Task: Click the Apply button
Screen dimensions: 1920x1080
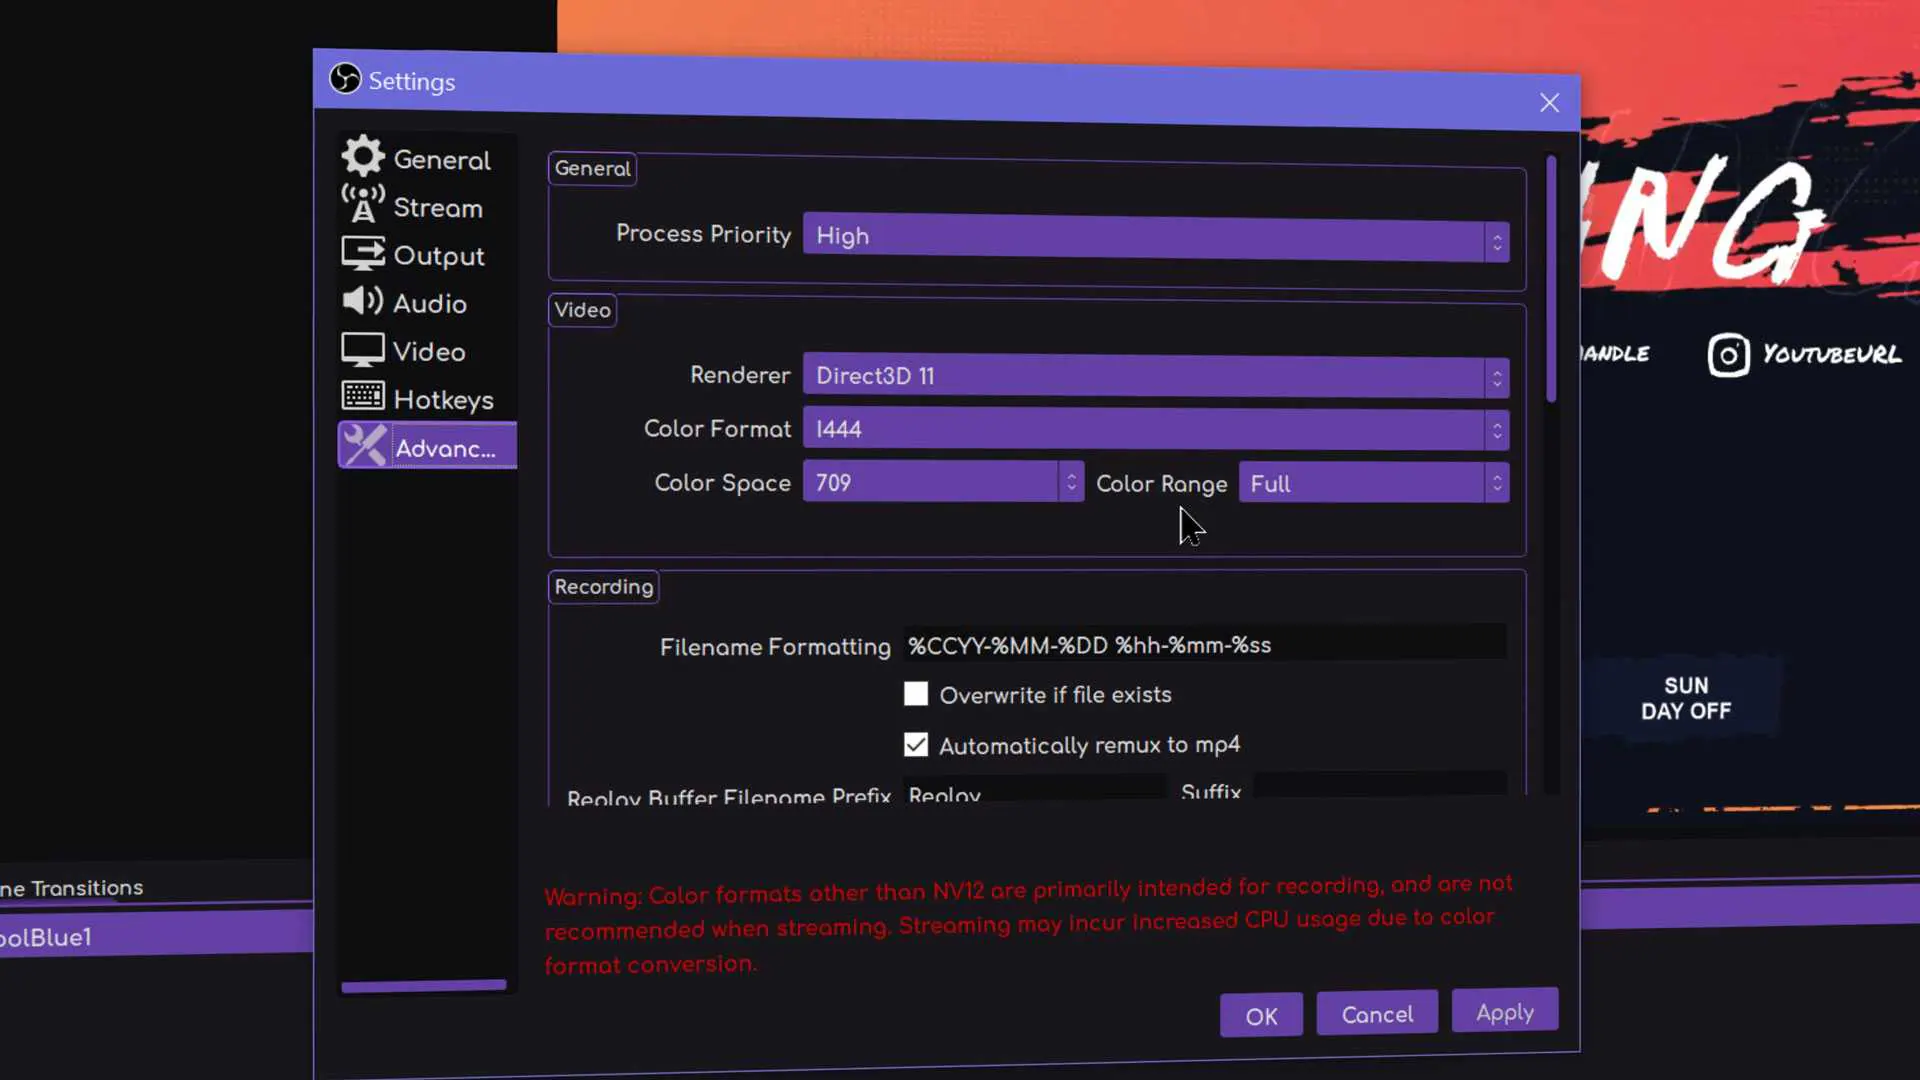Action: coord(1505,1013)
